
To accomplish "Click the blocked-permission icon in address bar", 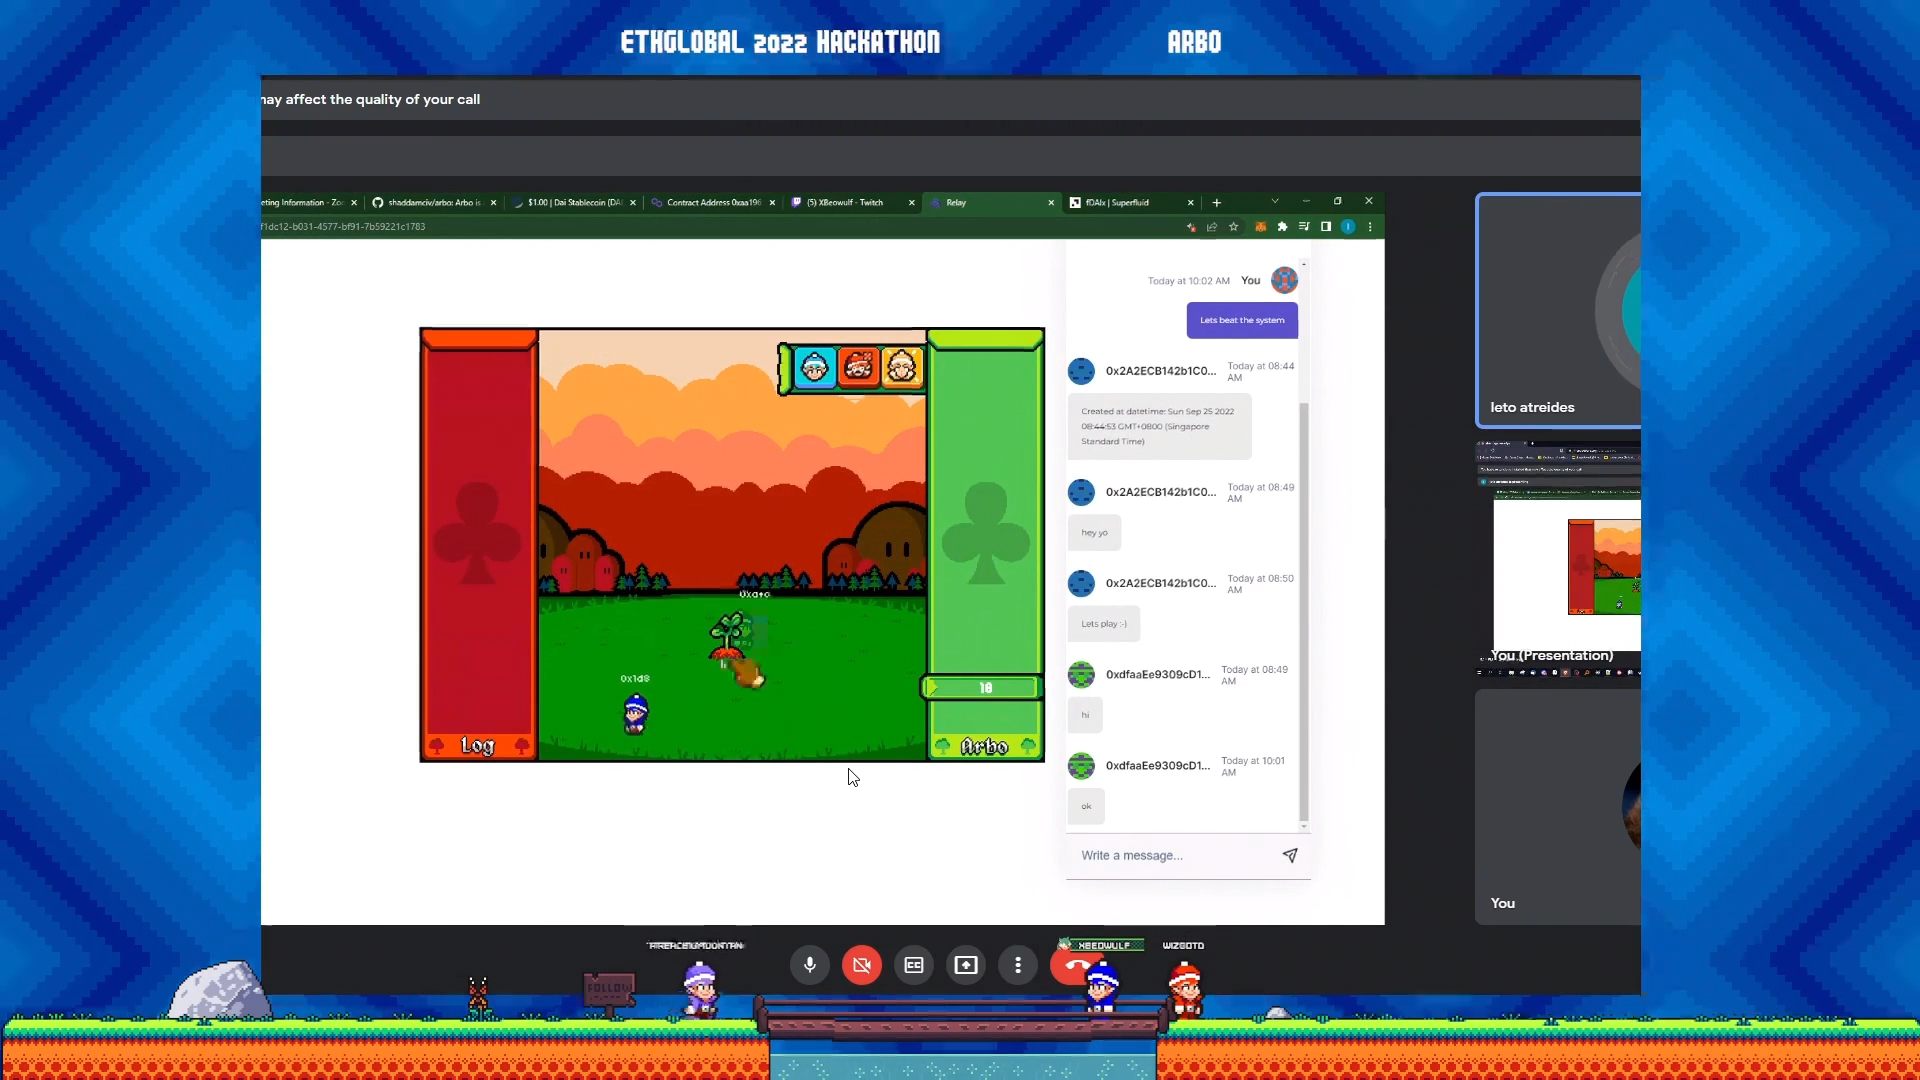I will tap(1191, 227).
